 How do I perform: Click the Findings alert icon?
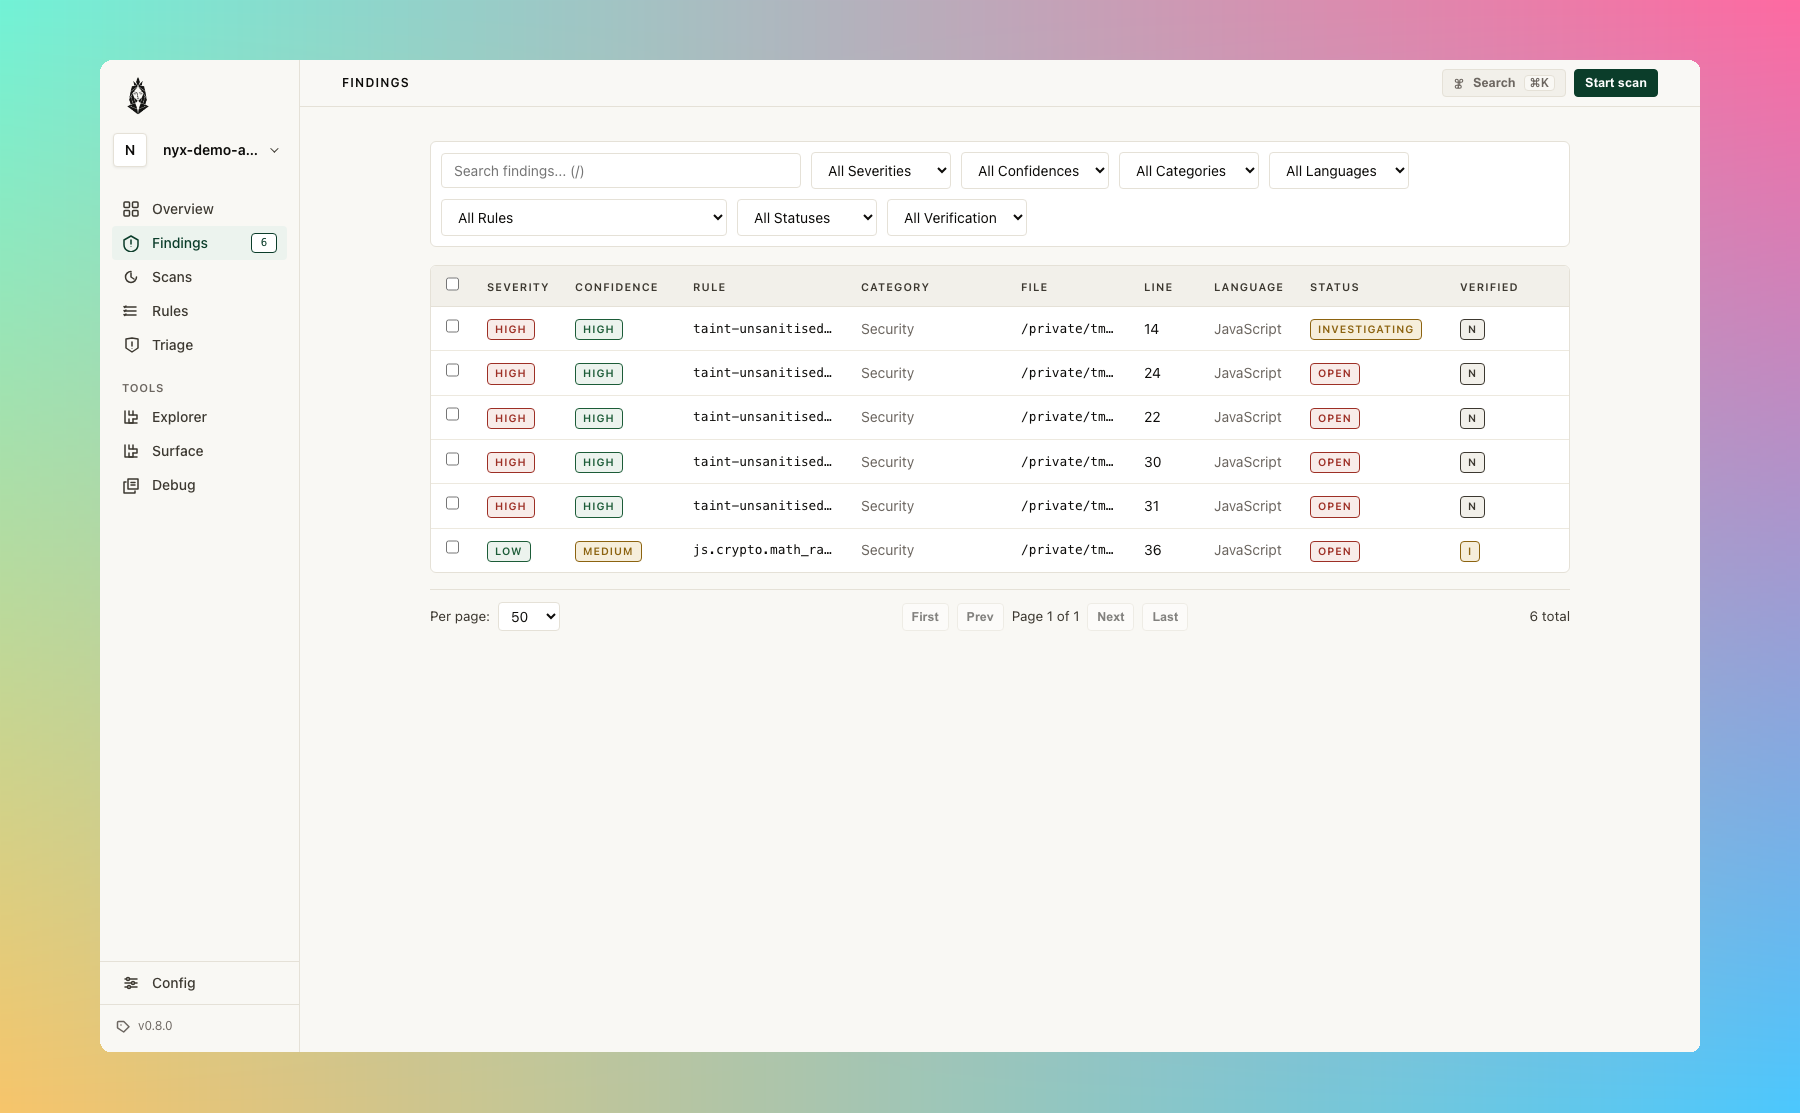click(131, 243)
